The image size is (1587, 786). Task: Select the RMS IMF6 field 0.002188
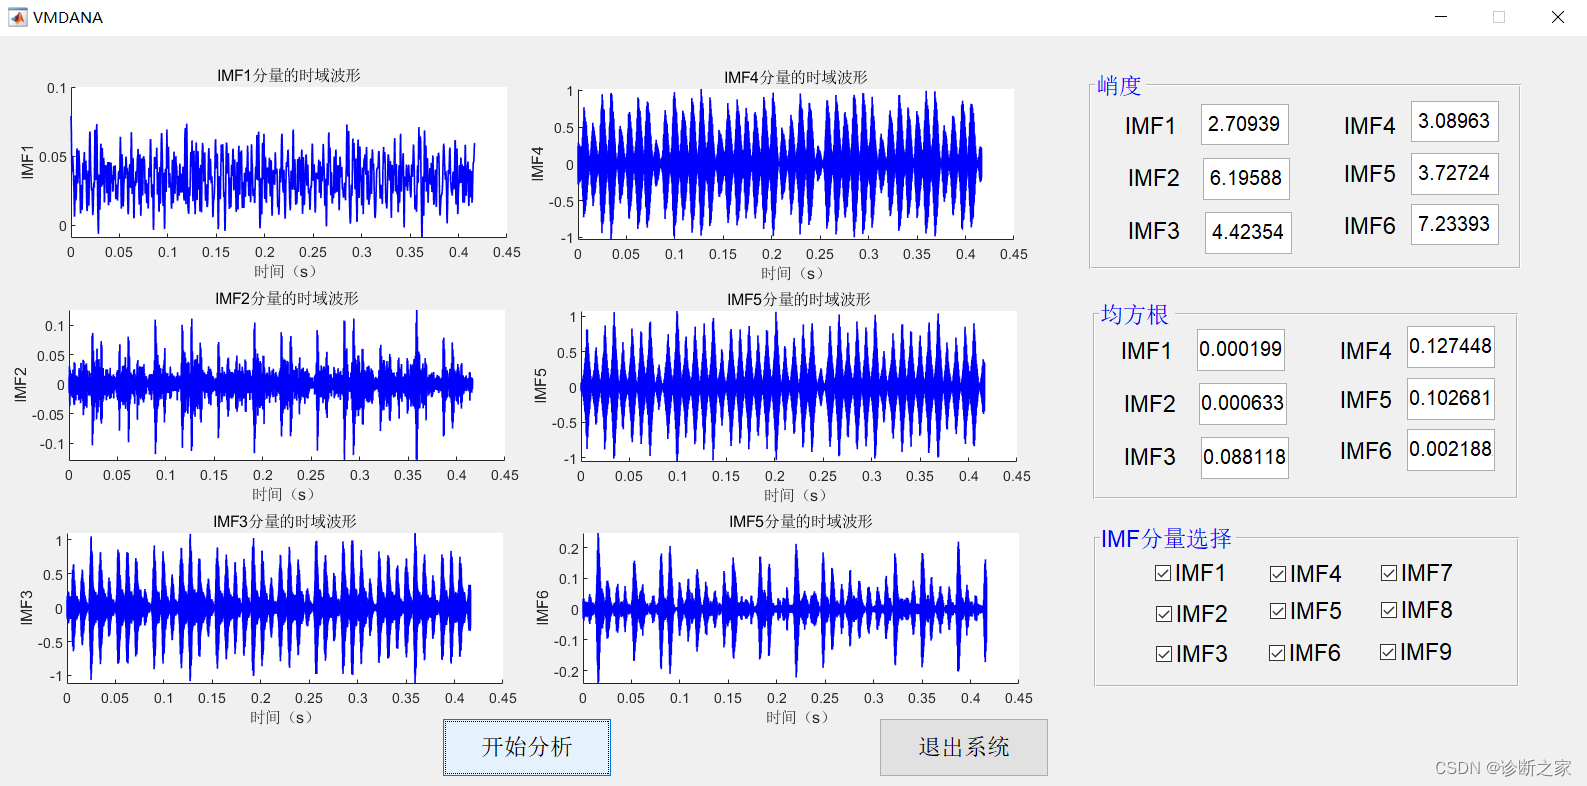click(1451, 450)
